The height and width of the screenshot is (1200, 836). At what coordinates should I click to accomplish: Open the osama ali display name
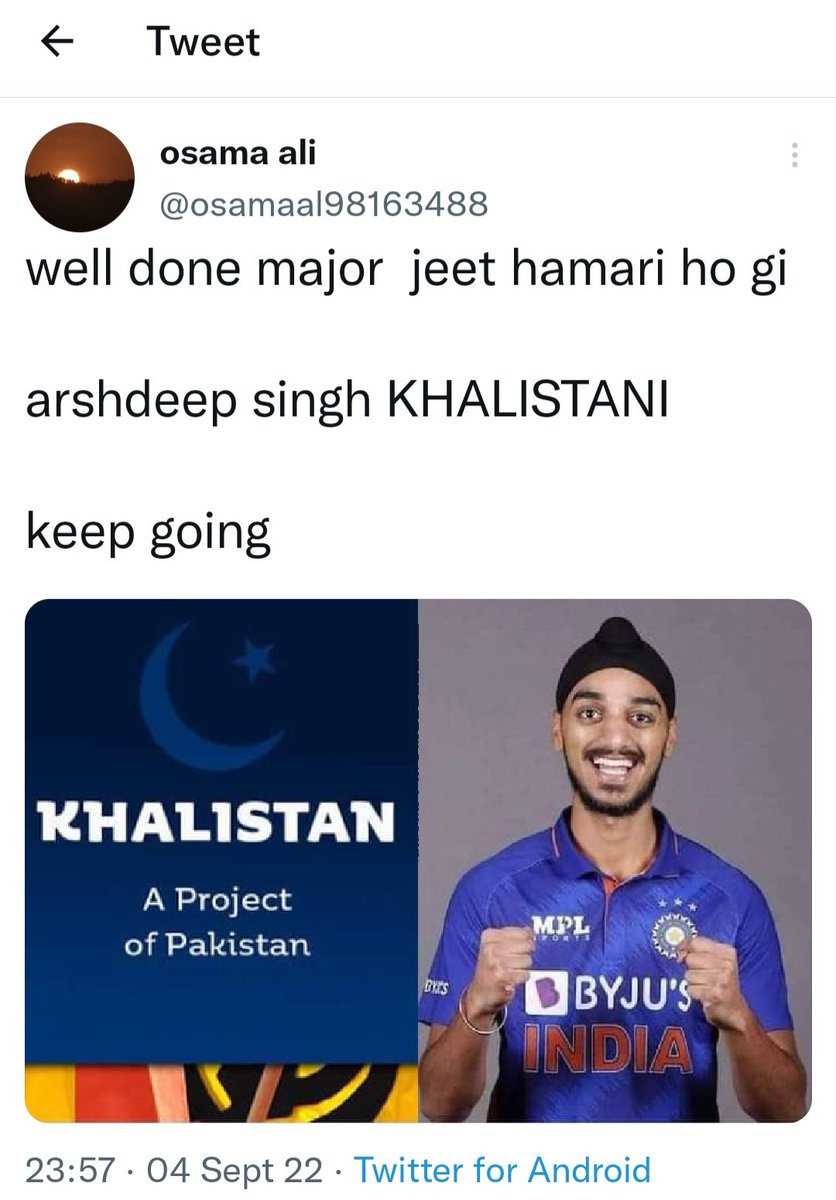(238, 154)
